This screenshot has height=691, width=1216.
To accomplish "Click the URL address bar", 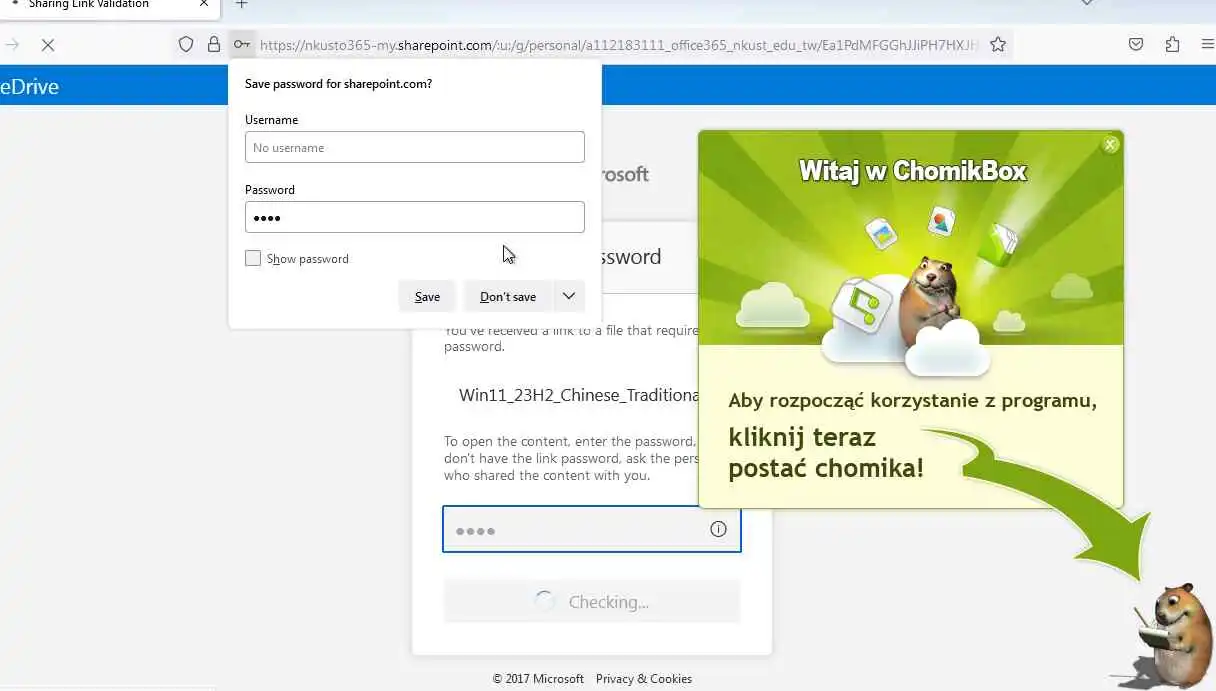I will coord(617,44).
